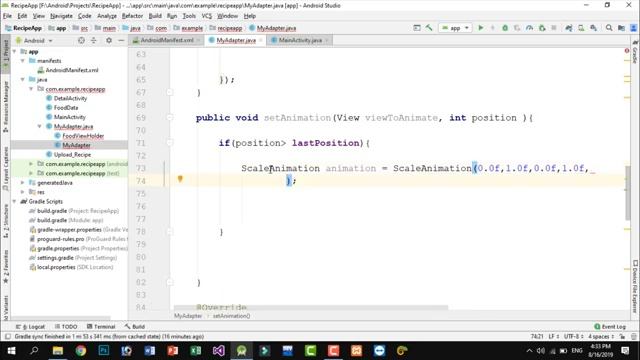Open Chrome from the Windows taskbar

click(x=80, y=350)
